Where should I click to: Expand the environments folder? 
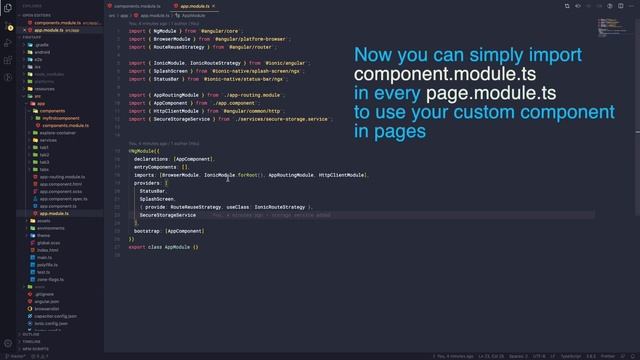[51, 228]
